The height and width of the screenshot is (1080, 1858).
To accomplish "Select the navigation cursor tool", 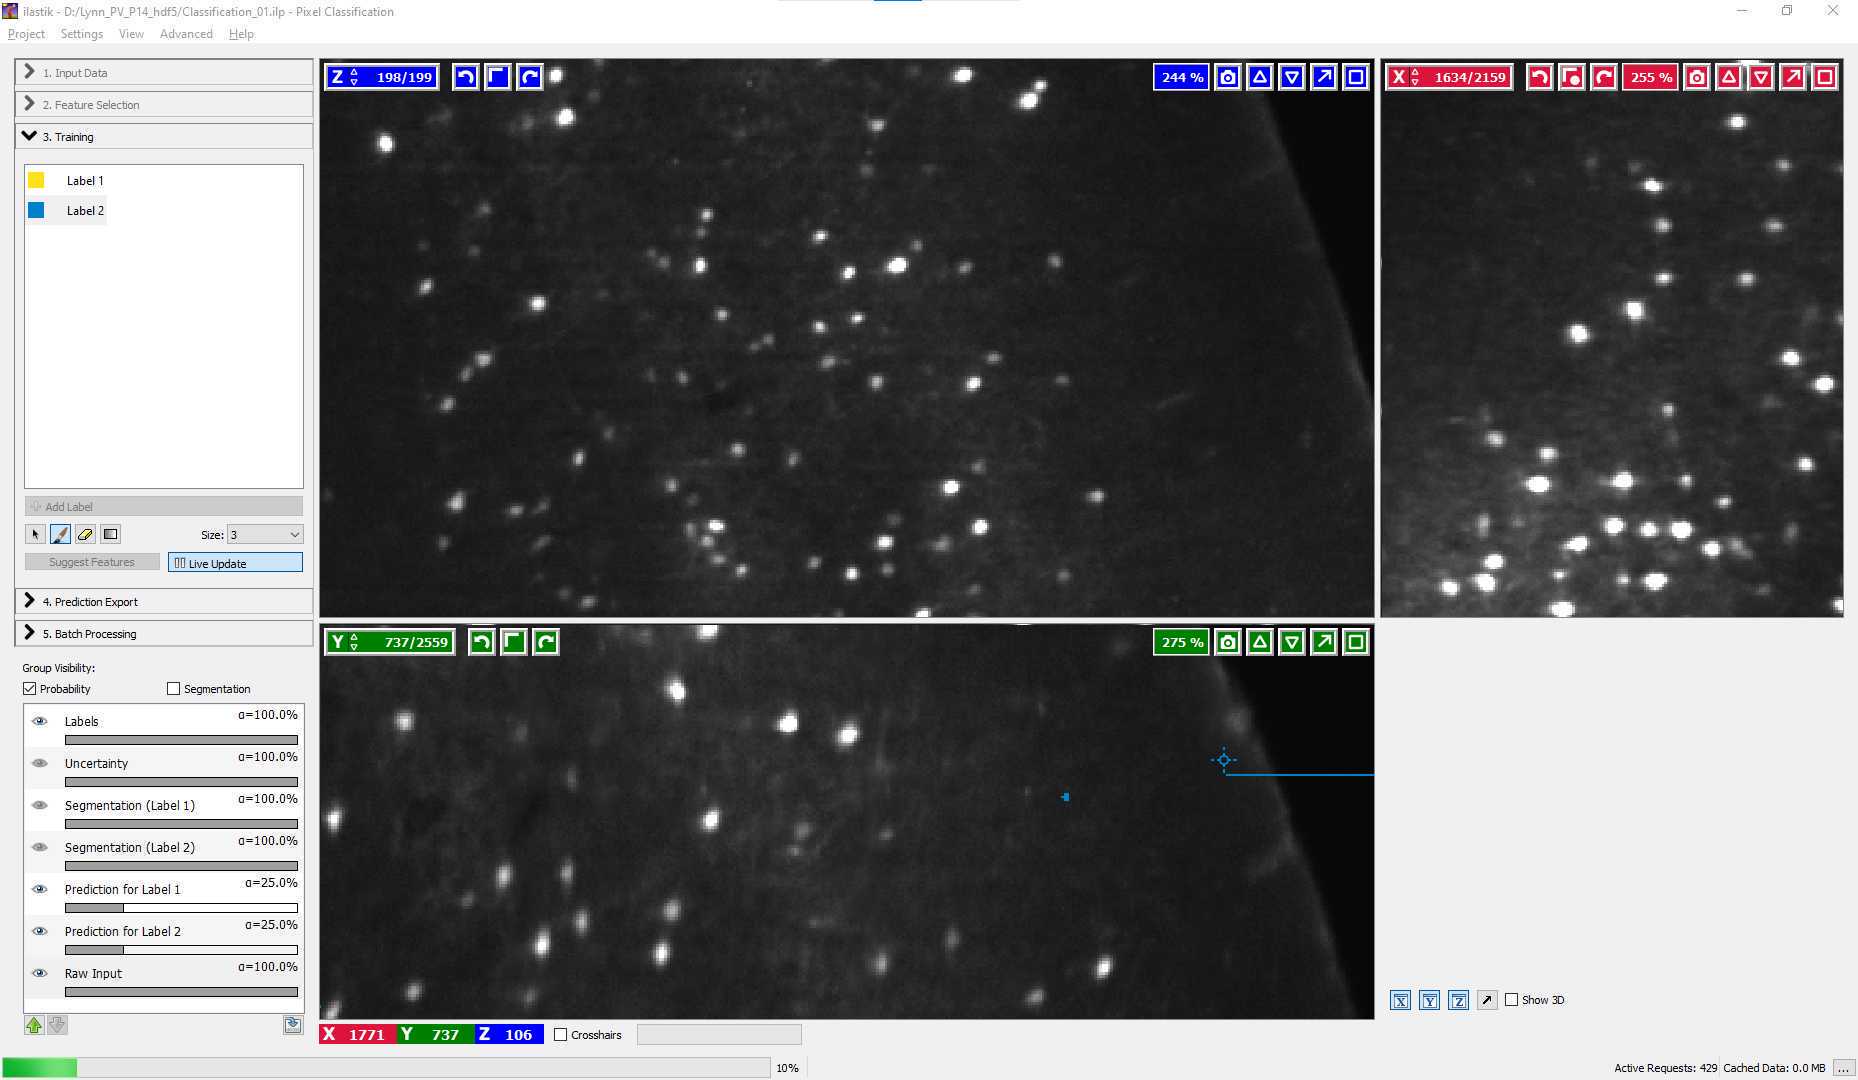I will point(36,534).
